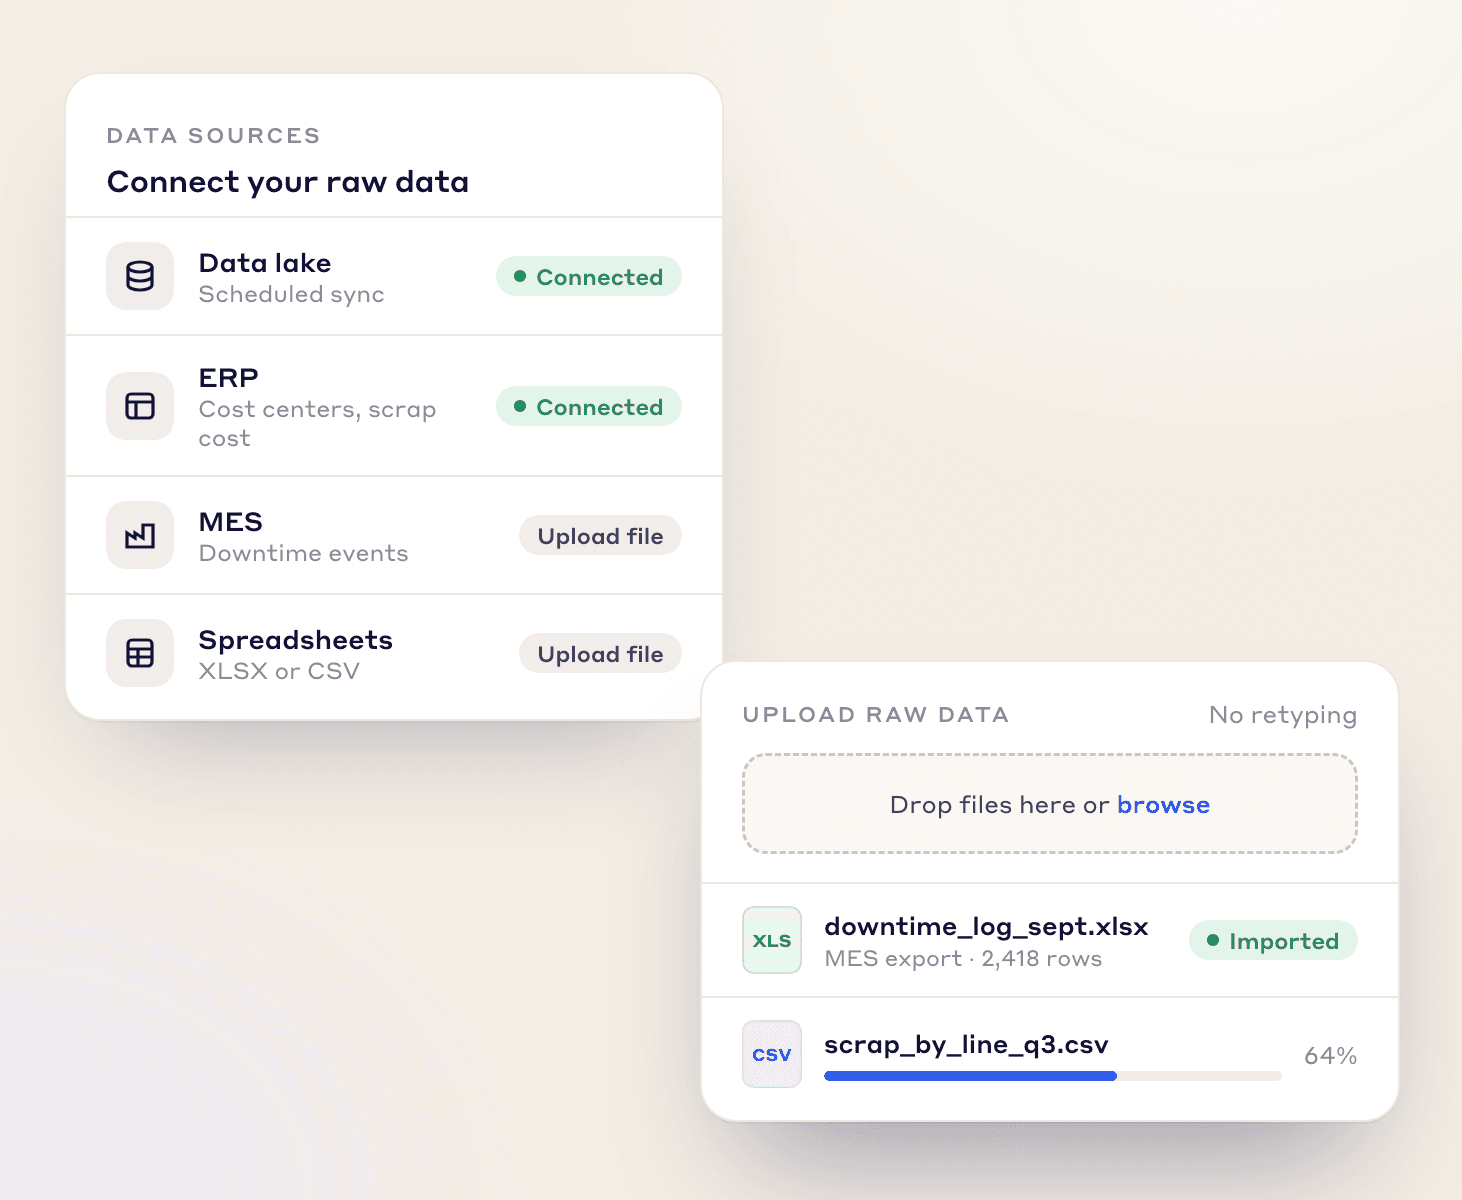Viewport: 1462px width, 1200px height.
Task: Click the 'No retyping' label
Action: 1283,715
